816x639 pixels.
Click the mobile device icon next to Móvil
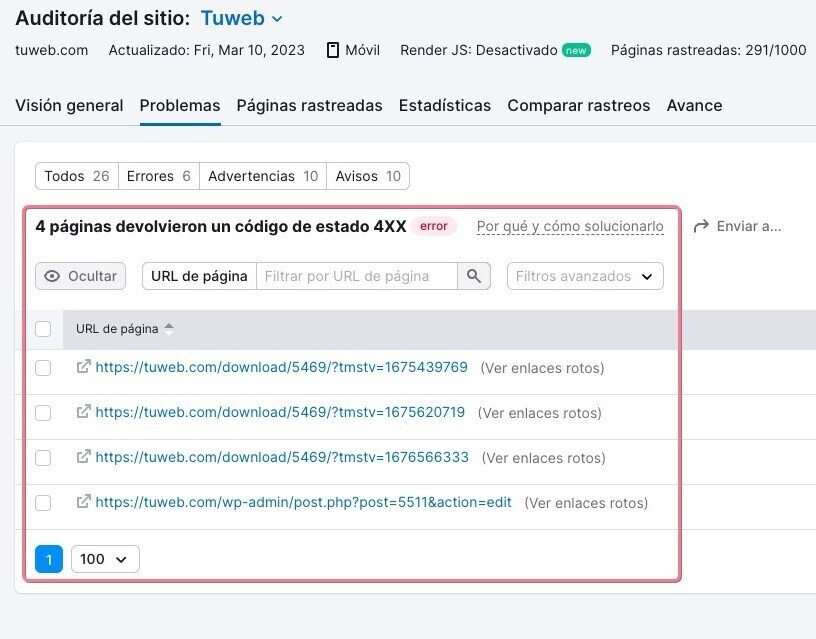[x=333, y=50]
